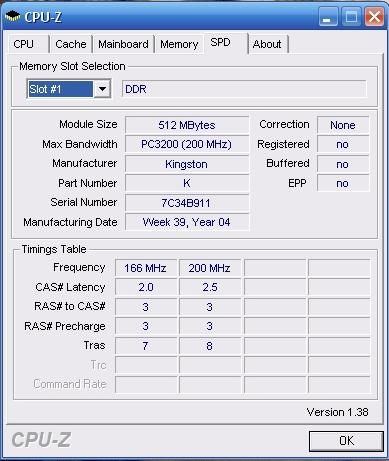Click the CPU-Z title bar text
389x461 pixels.
pyautogui.click(x=43, y=17)
